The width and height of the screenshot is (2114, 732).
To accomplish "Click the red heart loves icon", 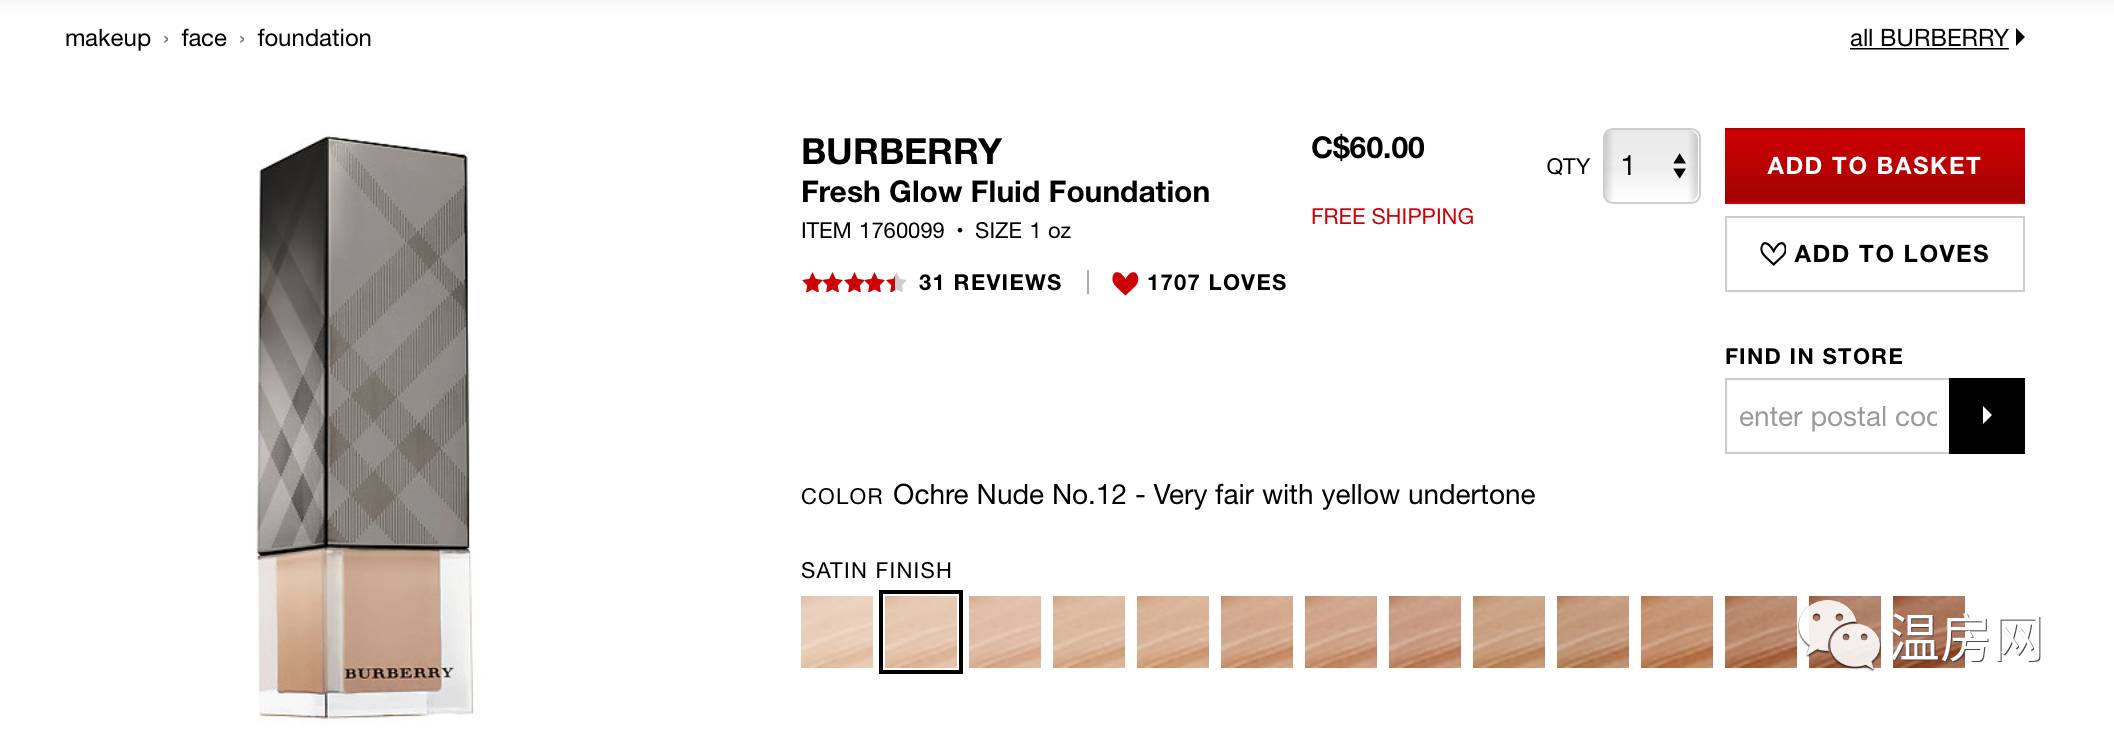I will [x=1124, y=283].
